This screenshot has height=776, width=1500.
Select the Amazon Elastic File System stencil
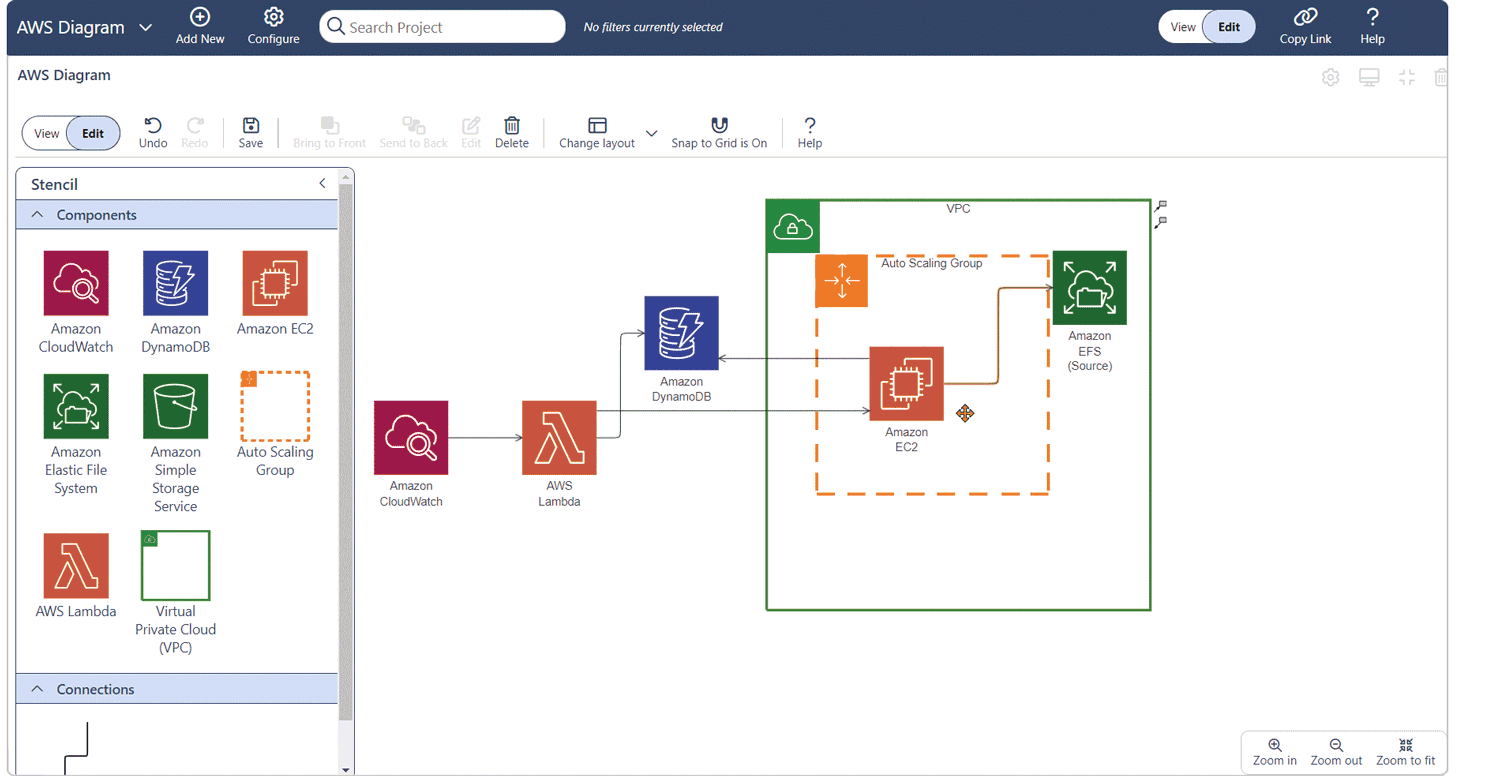(x=76, y=406)
